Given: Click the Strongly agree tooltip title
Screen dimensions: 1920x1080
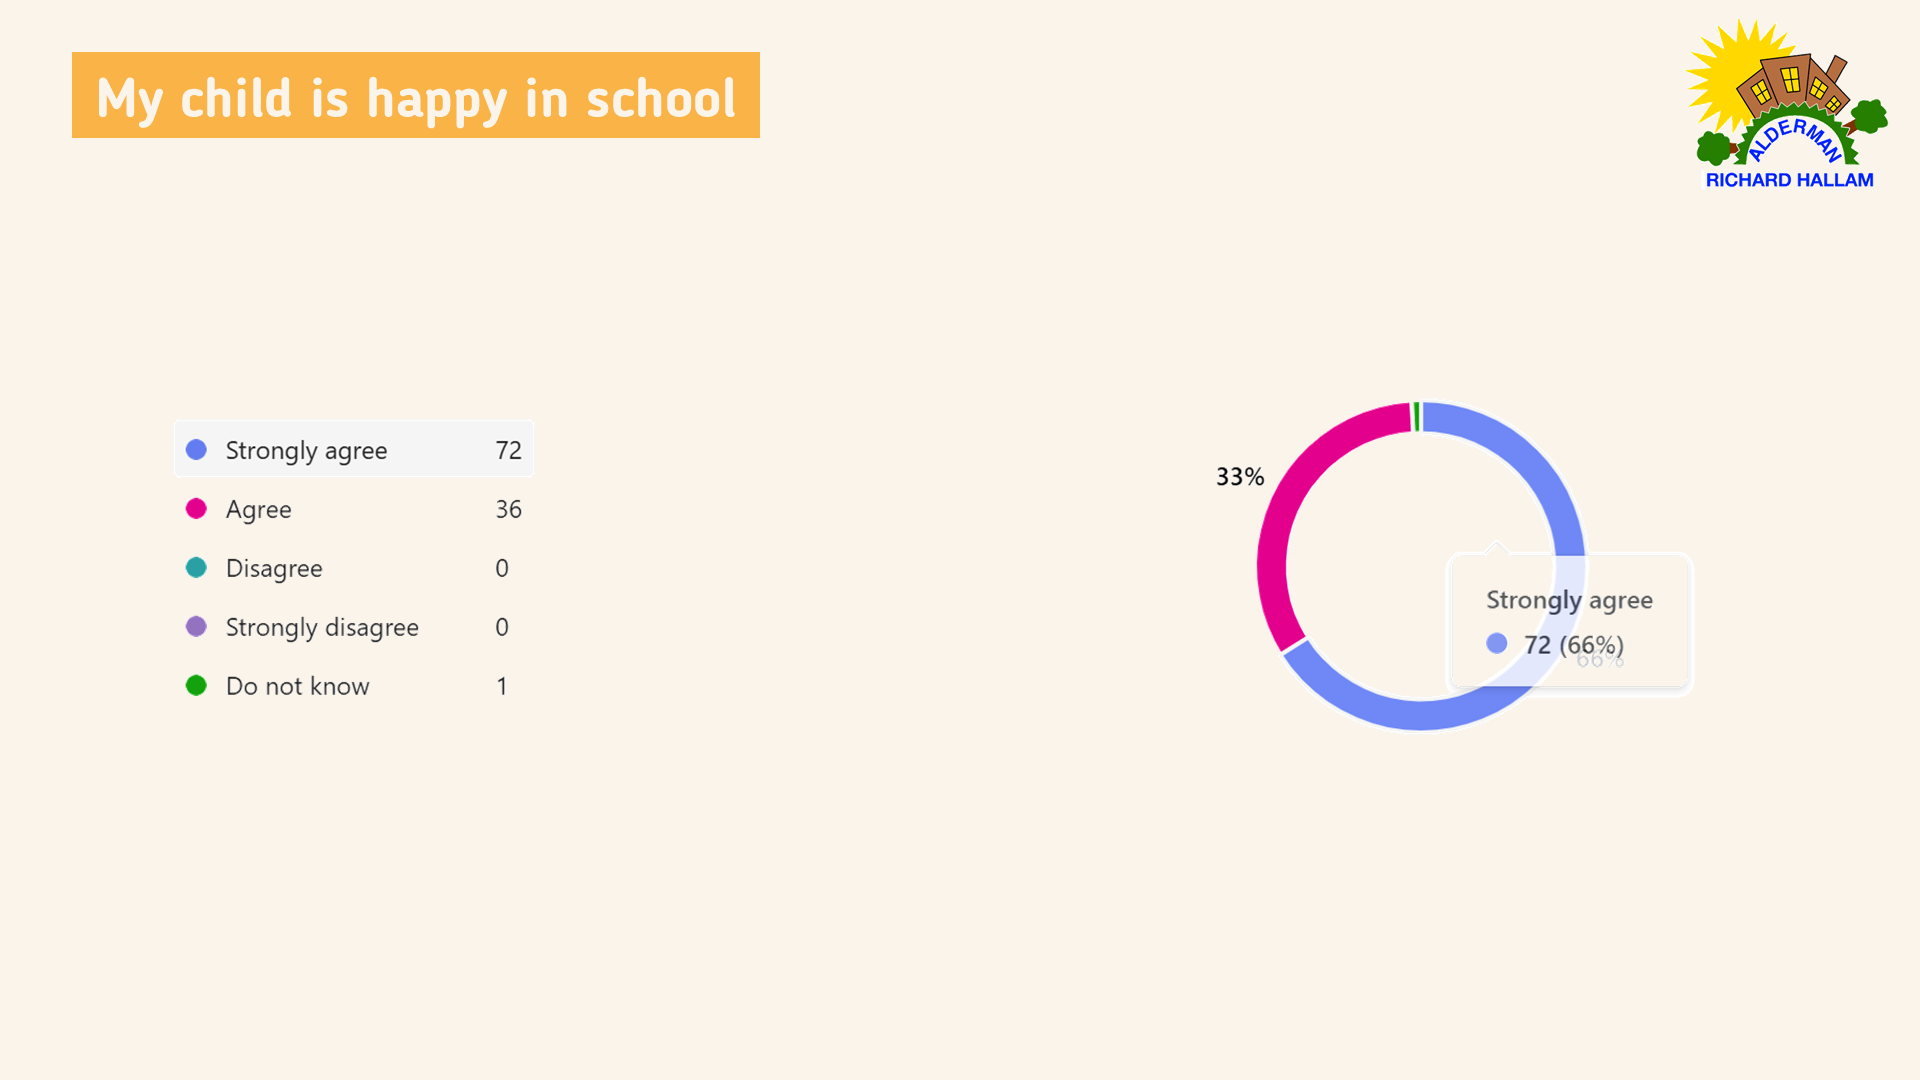Looking at the screenshot, I should [x=1569, y=600].
